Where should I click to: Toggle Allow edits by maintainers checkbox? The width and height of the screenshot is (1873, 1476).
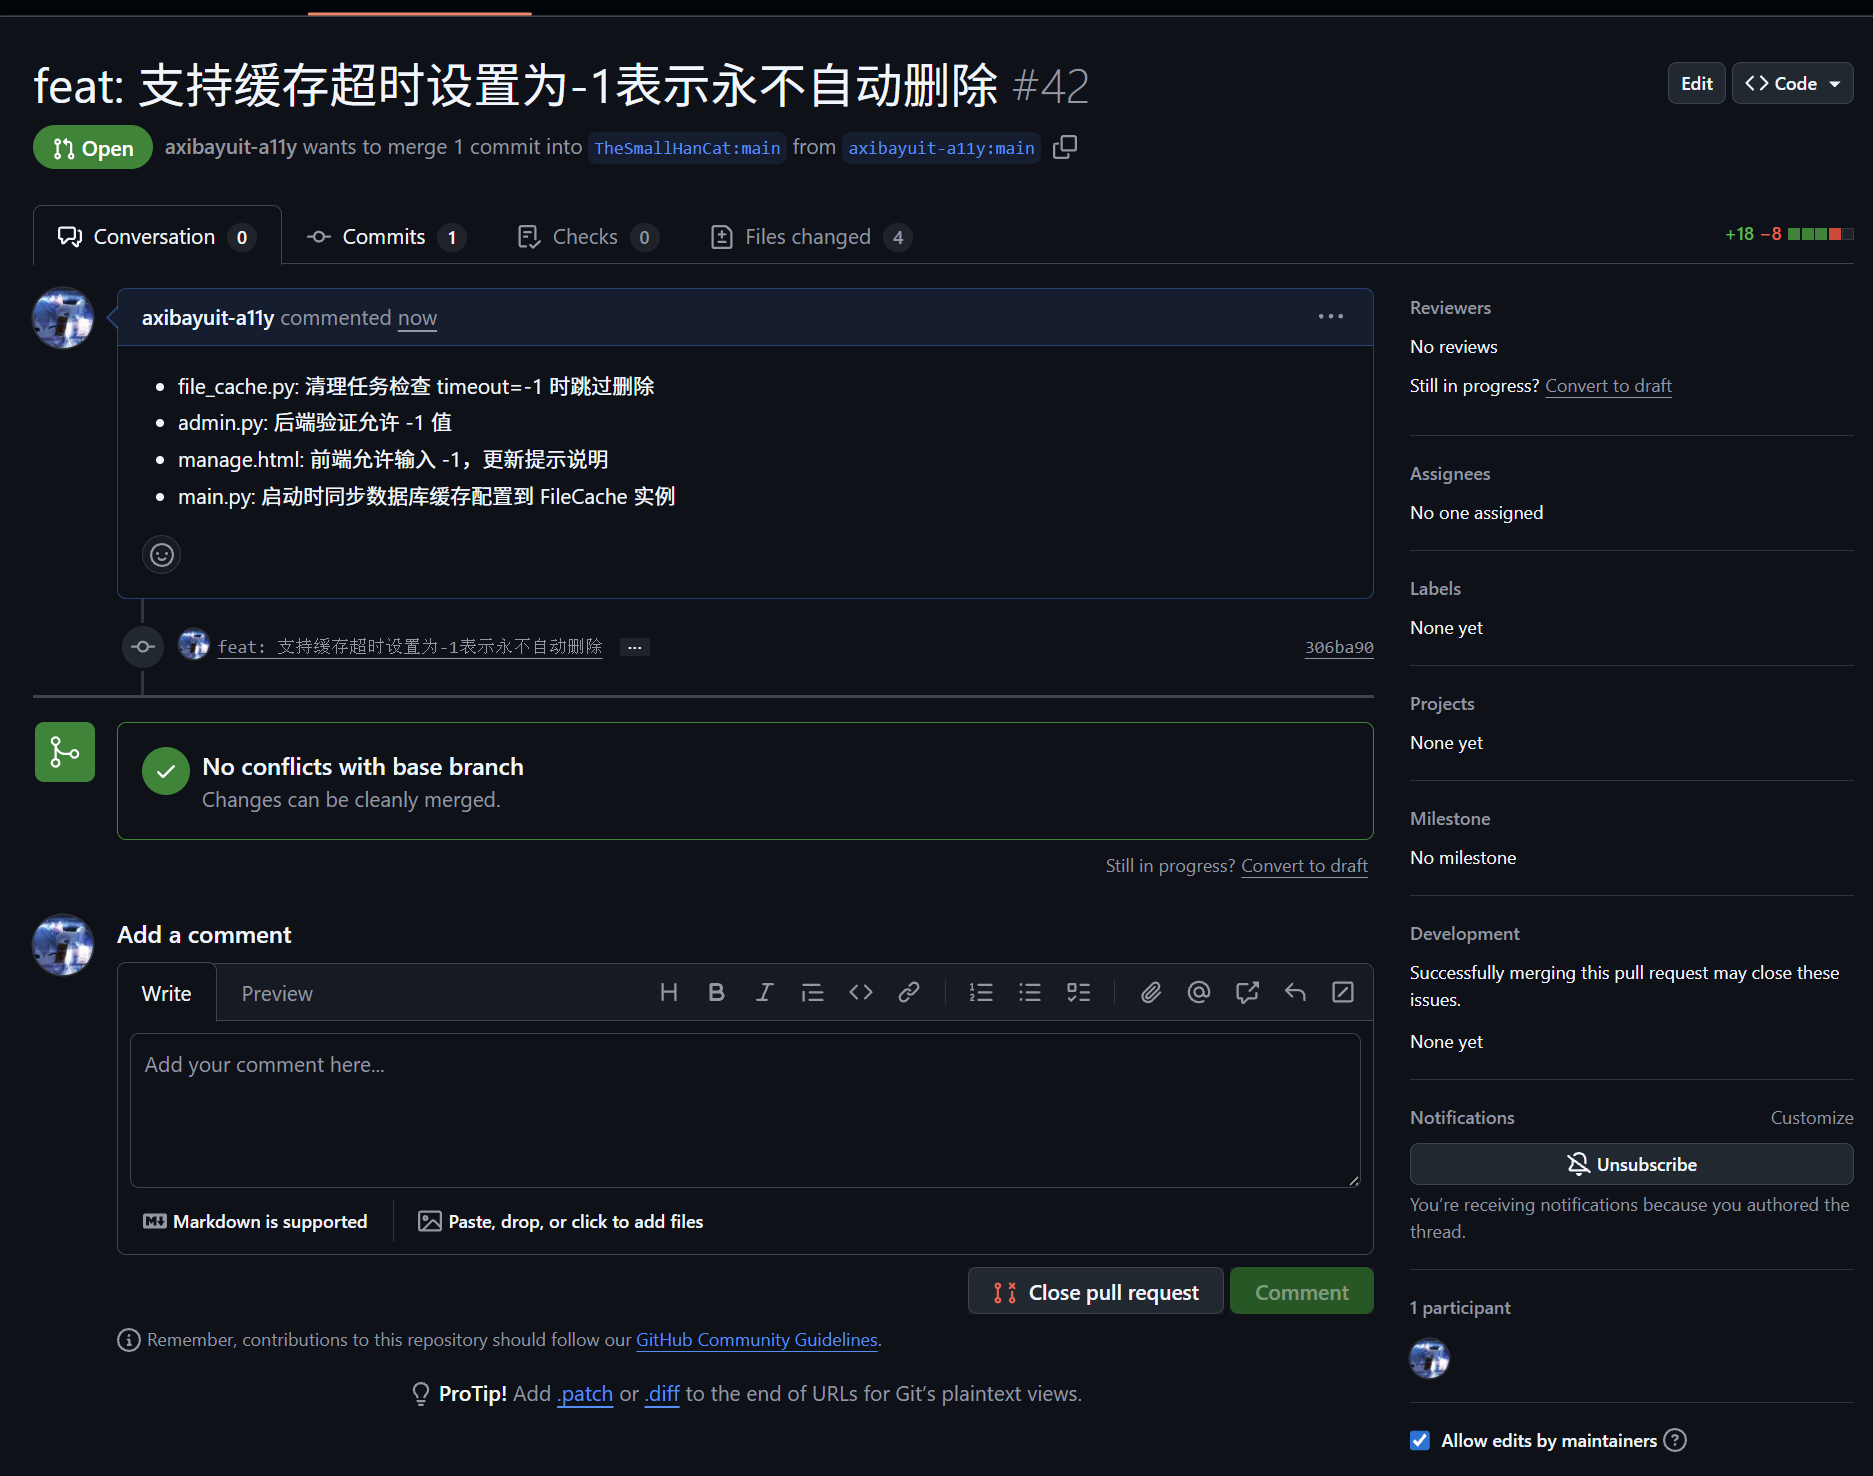pyautogui.click(x=1420, y=1440)
